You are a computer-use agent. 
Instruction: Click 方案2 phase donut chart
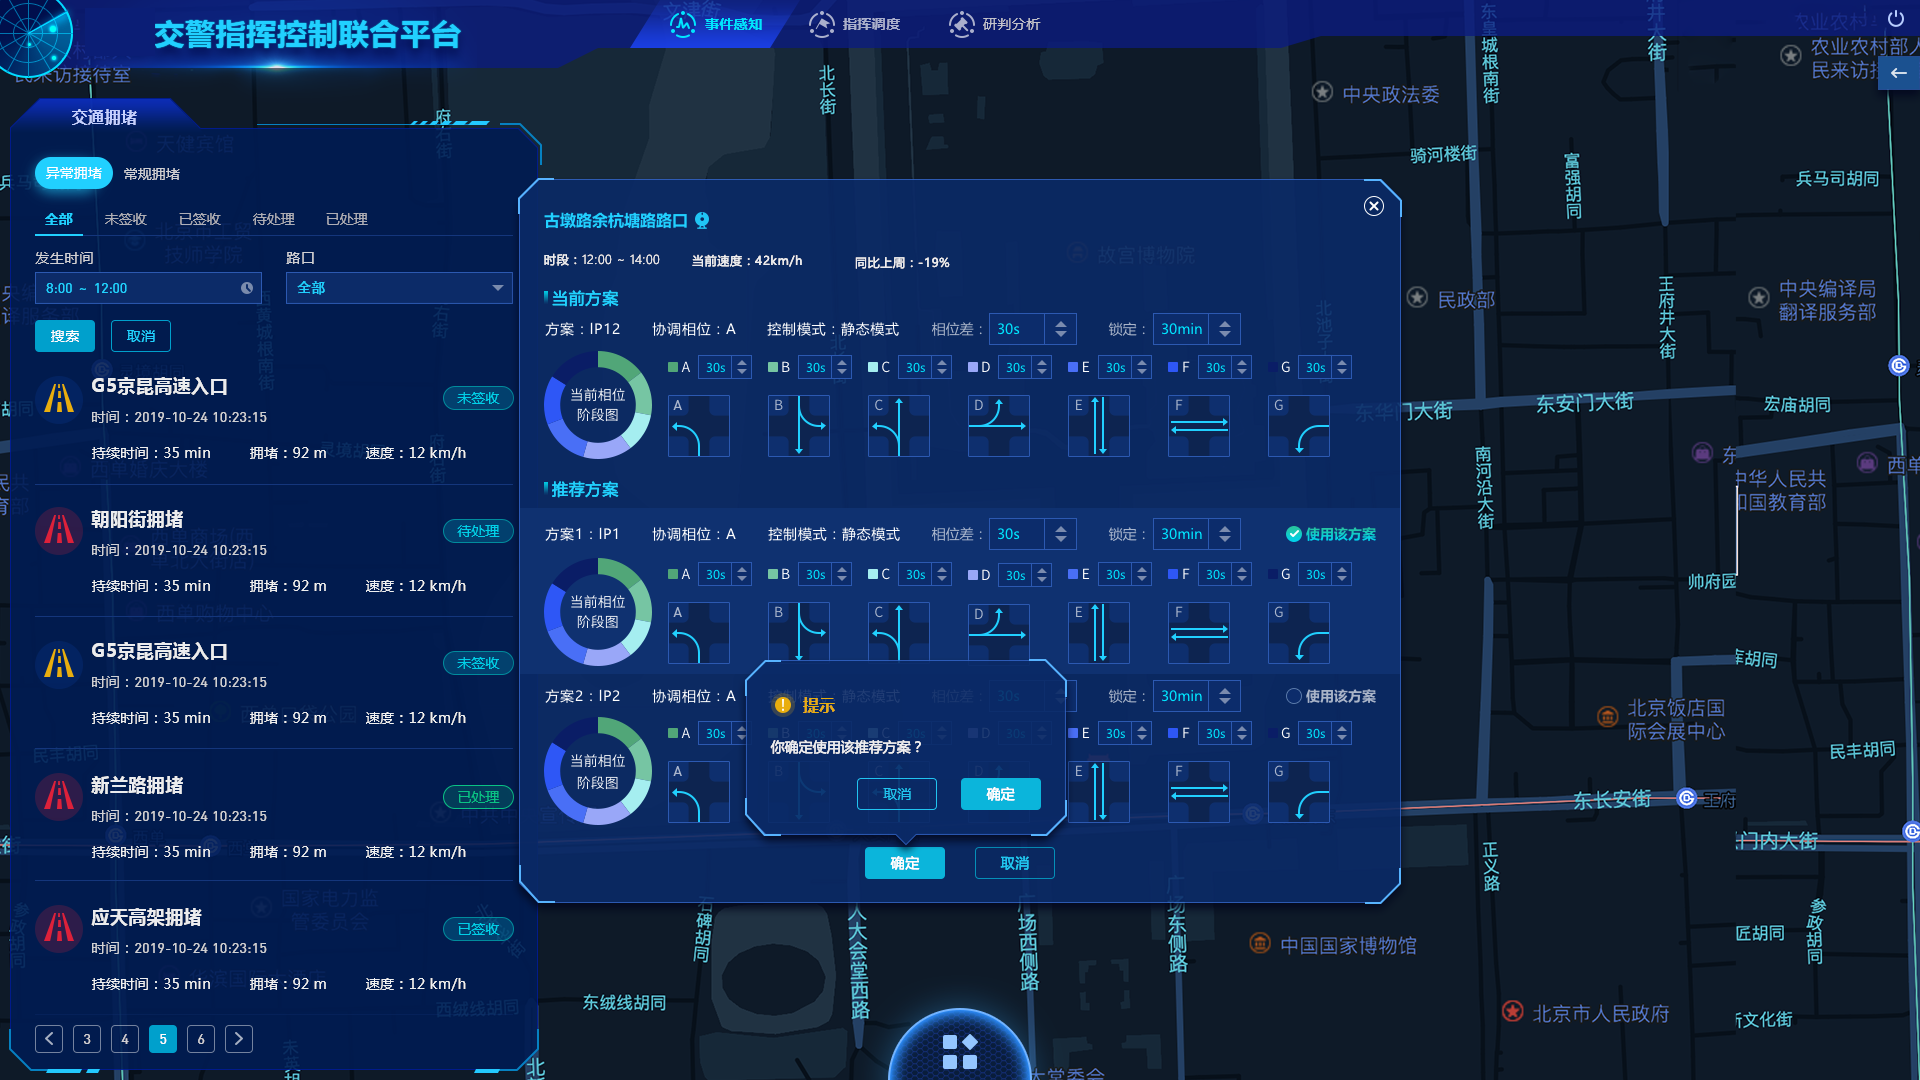598,771
